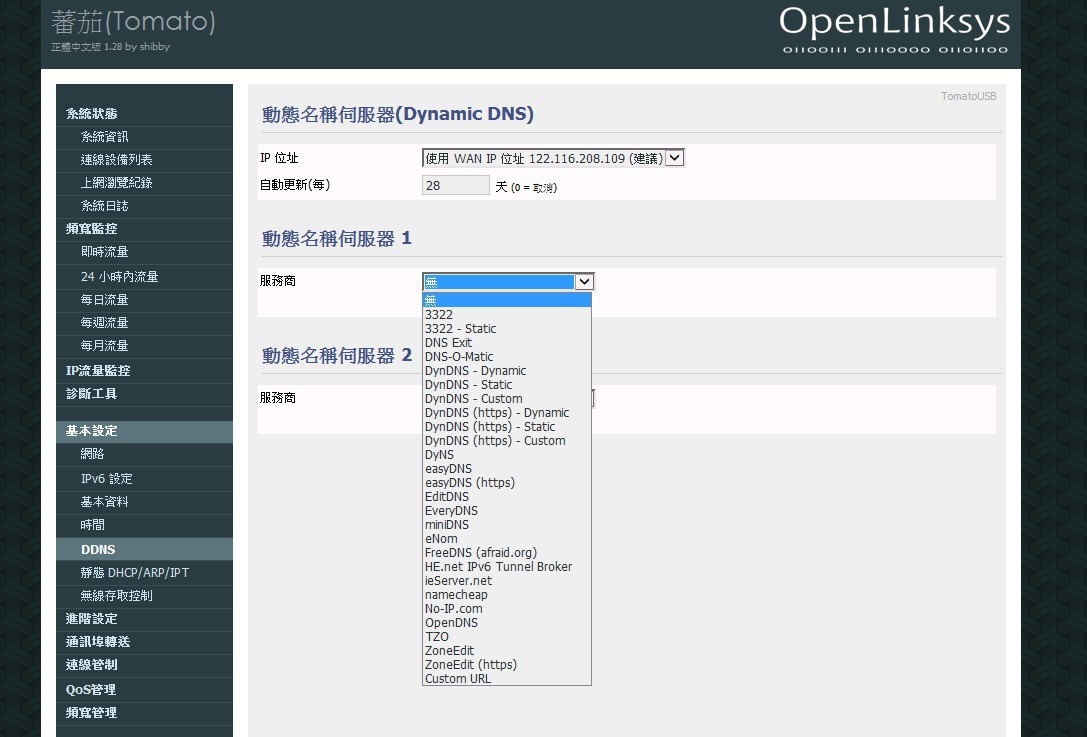Expand 頻寬管理 section
Viewport: 1087px width, 737px height.
144,713
